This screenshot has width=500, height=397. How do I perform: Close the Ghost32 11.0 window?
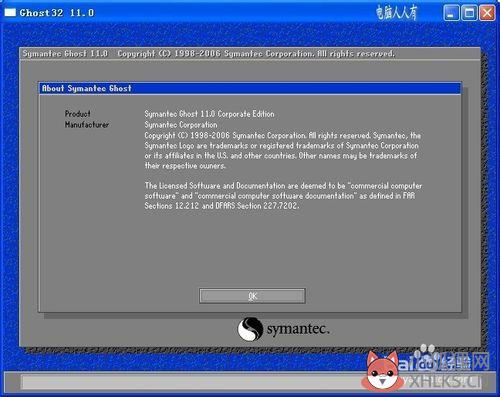(x=487, y=13)
